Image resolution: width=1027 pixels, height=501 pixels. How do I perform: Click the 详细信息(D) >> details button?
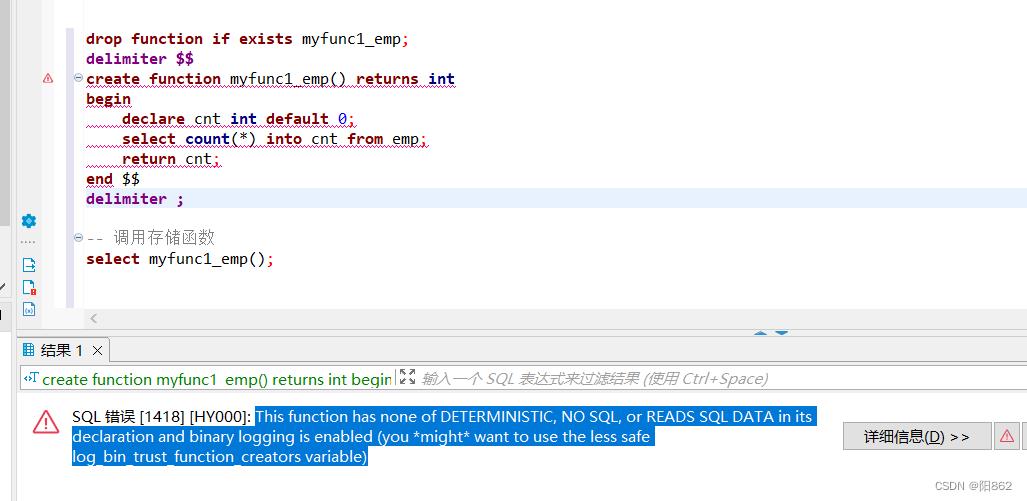point(916,437)
